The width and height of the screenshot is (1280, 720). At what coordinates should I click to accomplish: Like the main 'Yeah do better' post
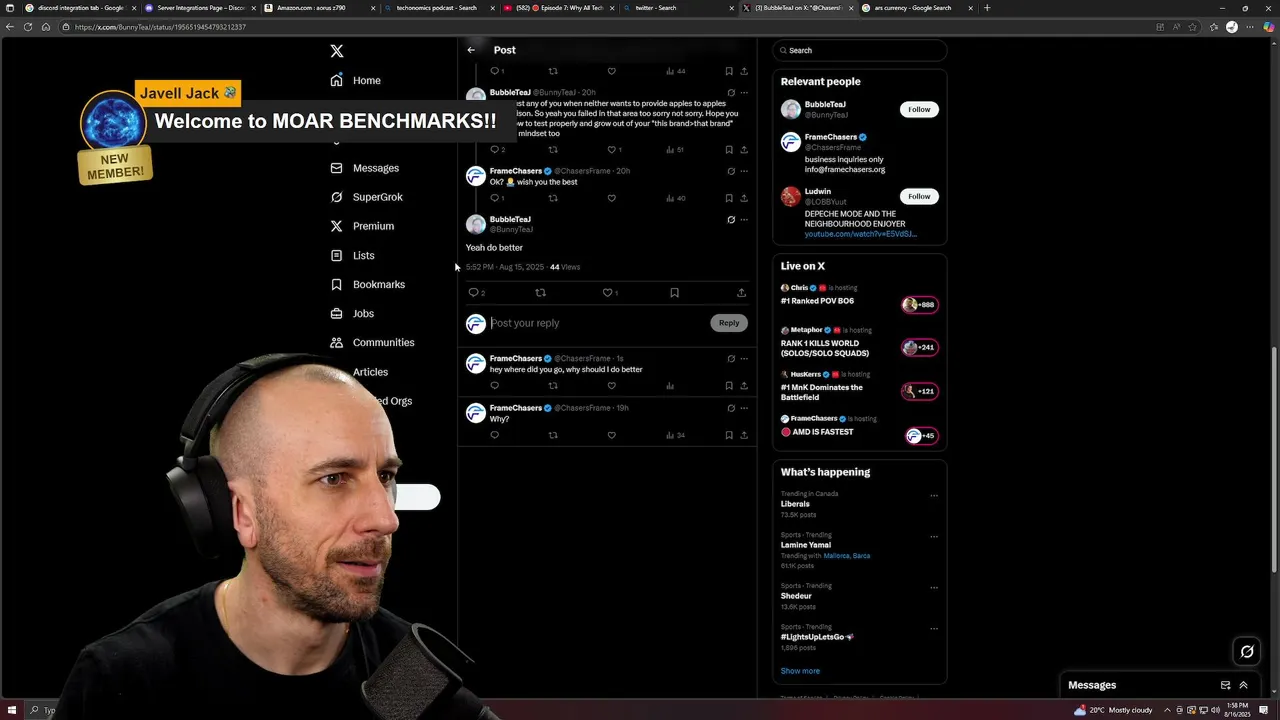[x=607, y=293]
